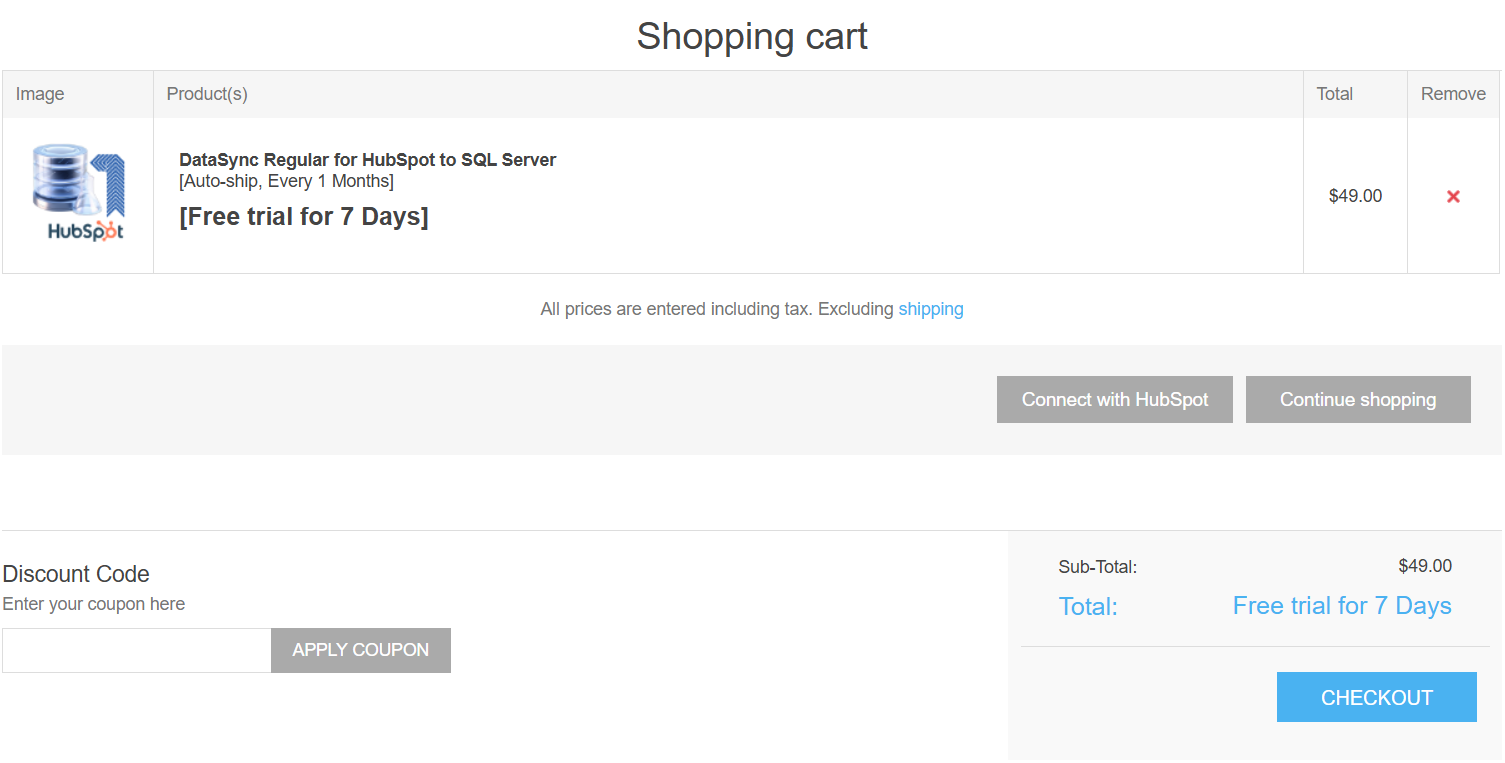Image resolution: width=1505 pixels, height=763 pixels.
Task: Click the Connect with HubSpot button
Action: coord(1115,400)
